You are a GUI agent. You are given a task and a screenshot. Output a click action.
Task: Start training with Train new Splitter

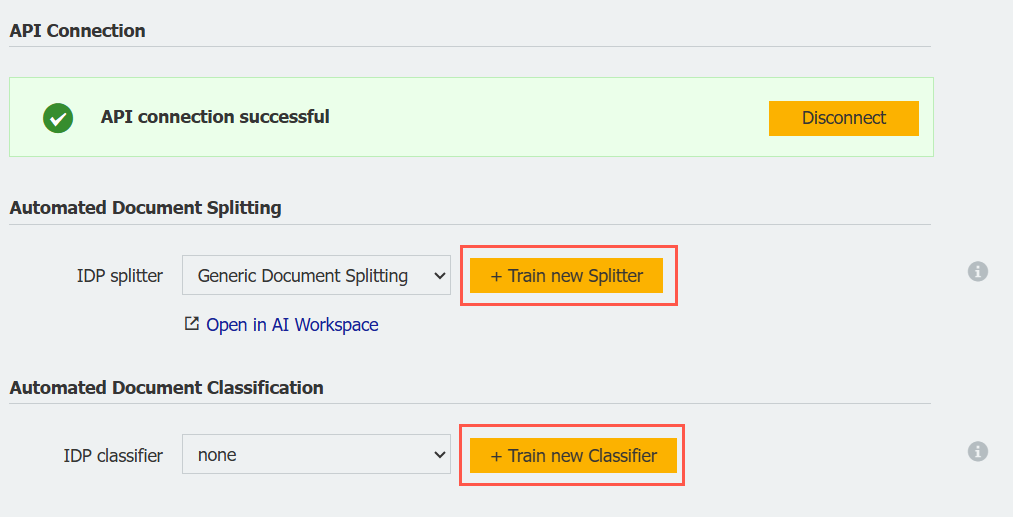pyautogui.click(x=566, y=275)
